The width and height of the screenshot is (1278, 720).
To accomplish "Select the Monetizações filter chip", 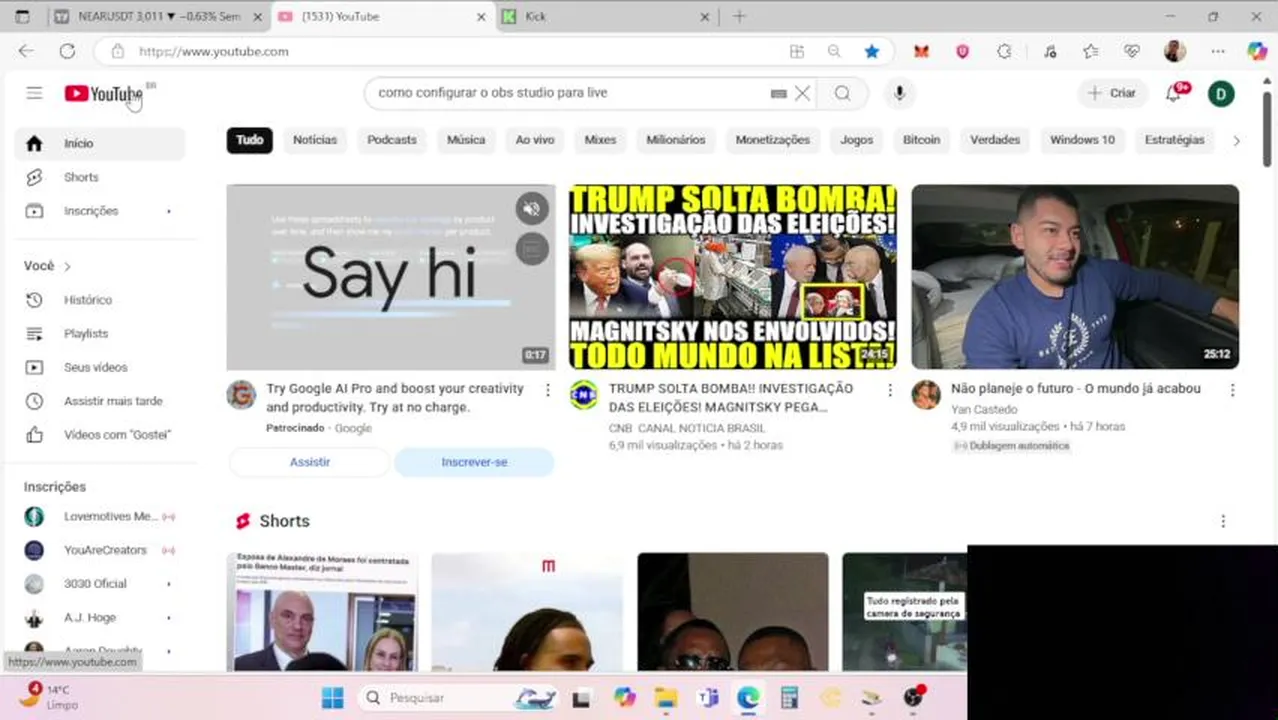I will click(x=772, y=140).
